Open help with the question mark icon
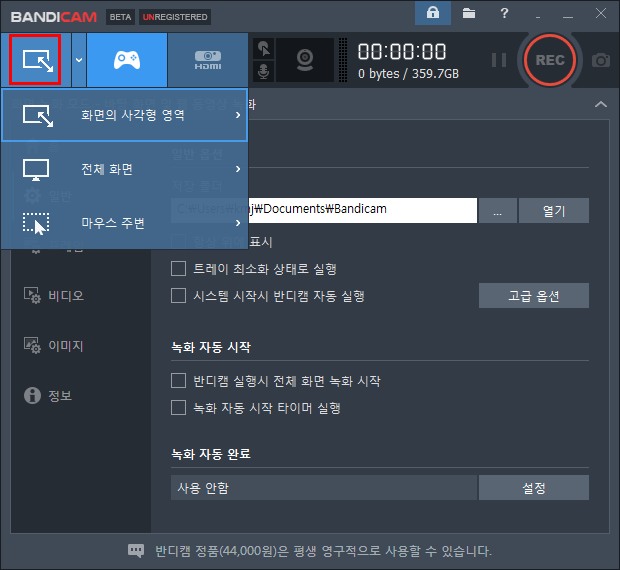620x570 pixels. point(504,13)
